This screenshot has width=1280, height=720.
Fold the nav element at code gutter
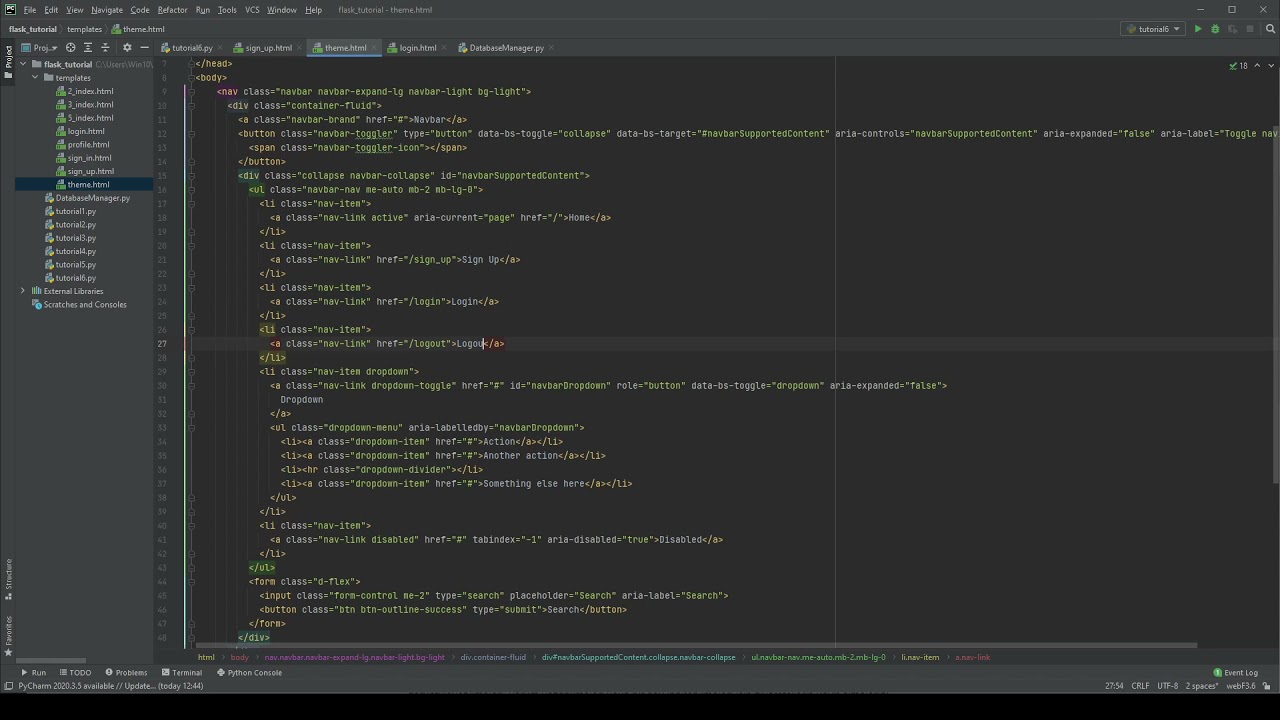pos(191,92)
